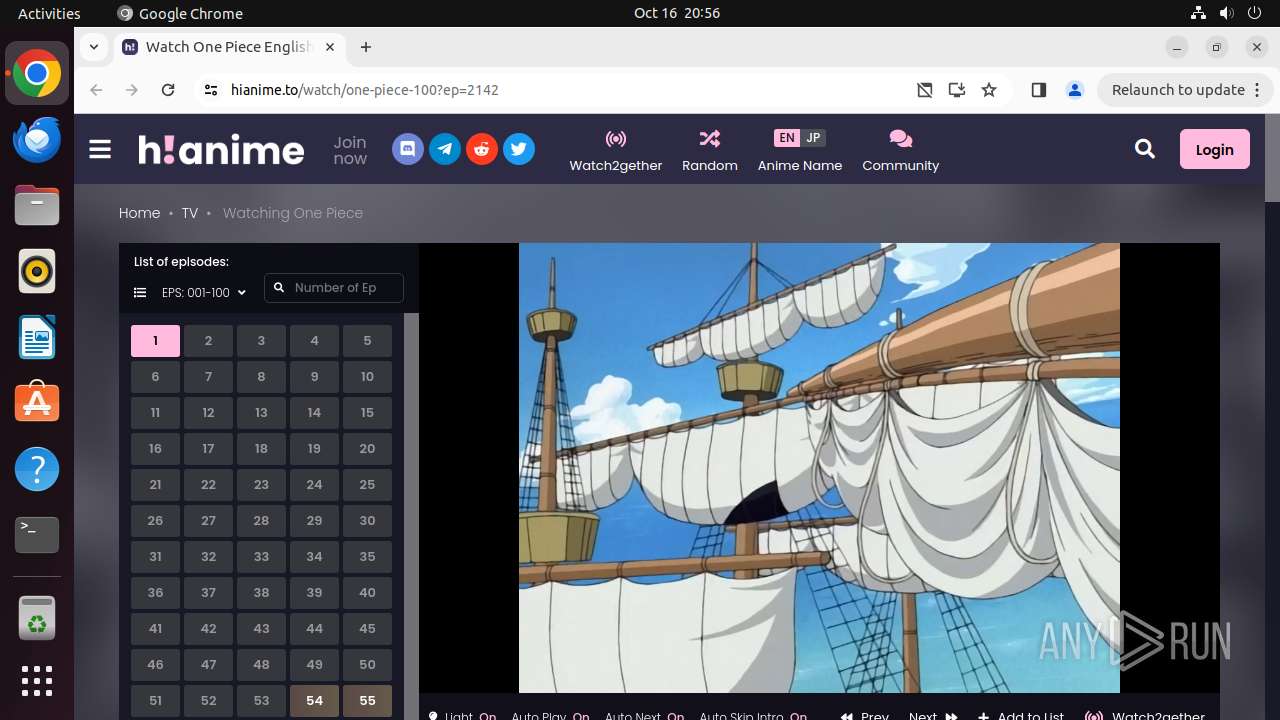Reload the current page
The image size is (1280, 720).
tap(168, 90)
